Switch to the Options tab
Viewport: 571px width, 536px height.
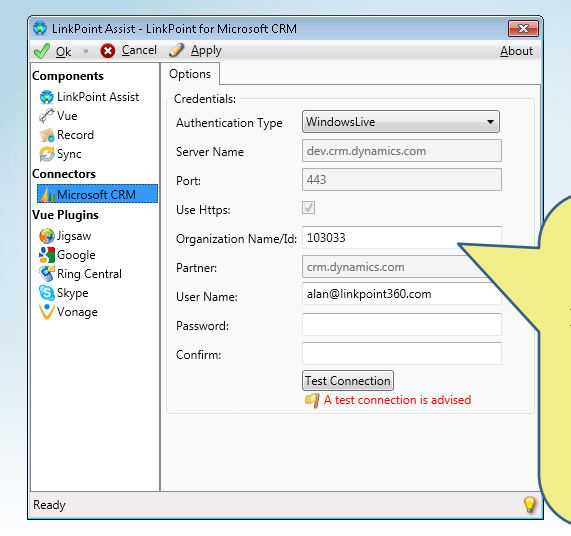(x=190, y=74)
